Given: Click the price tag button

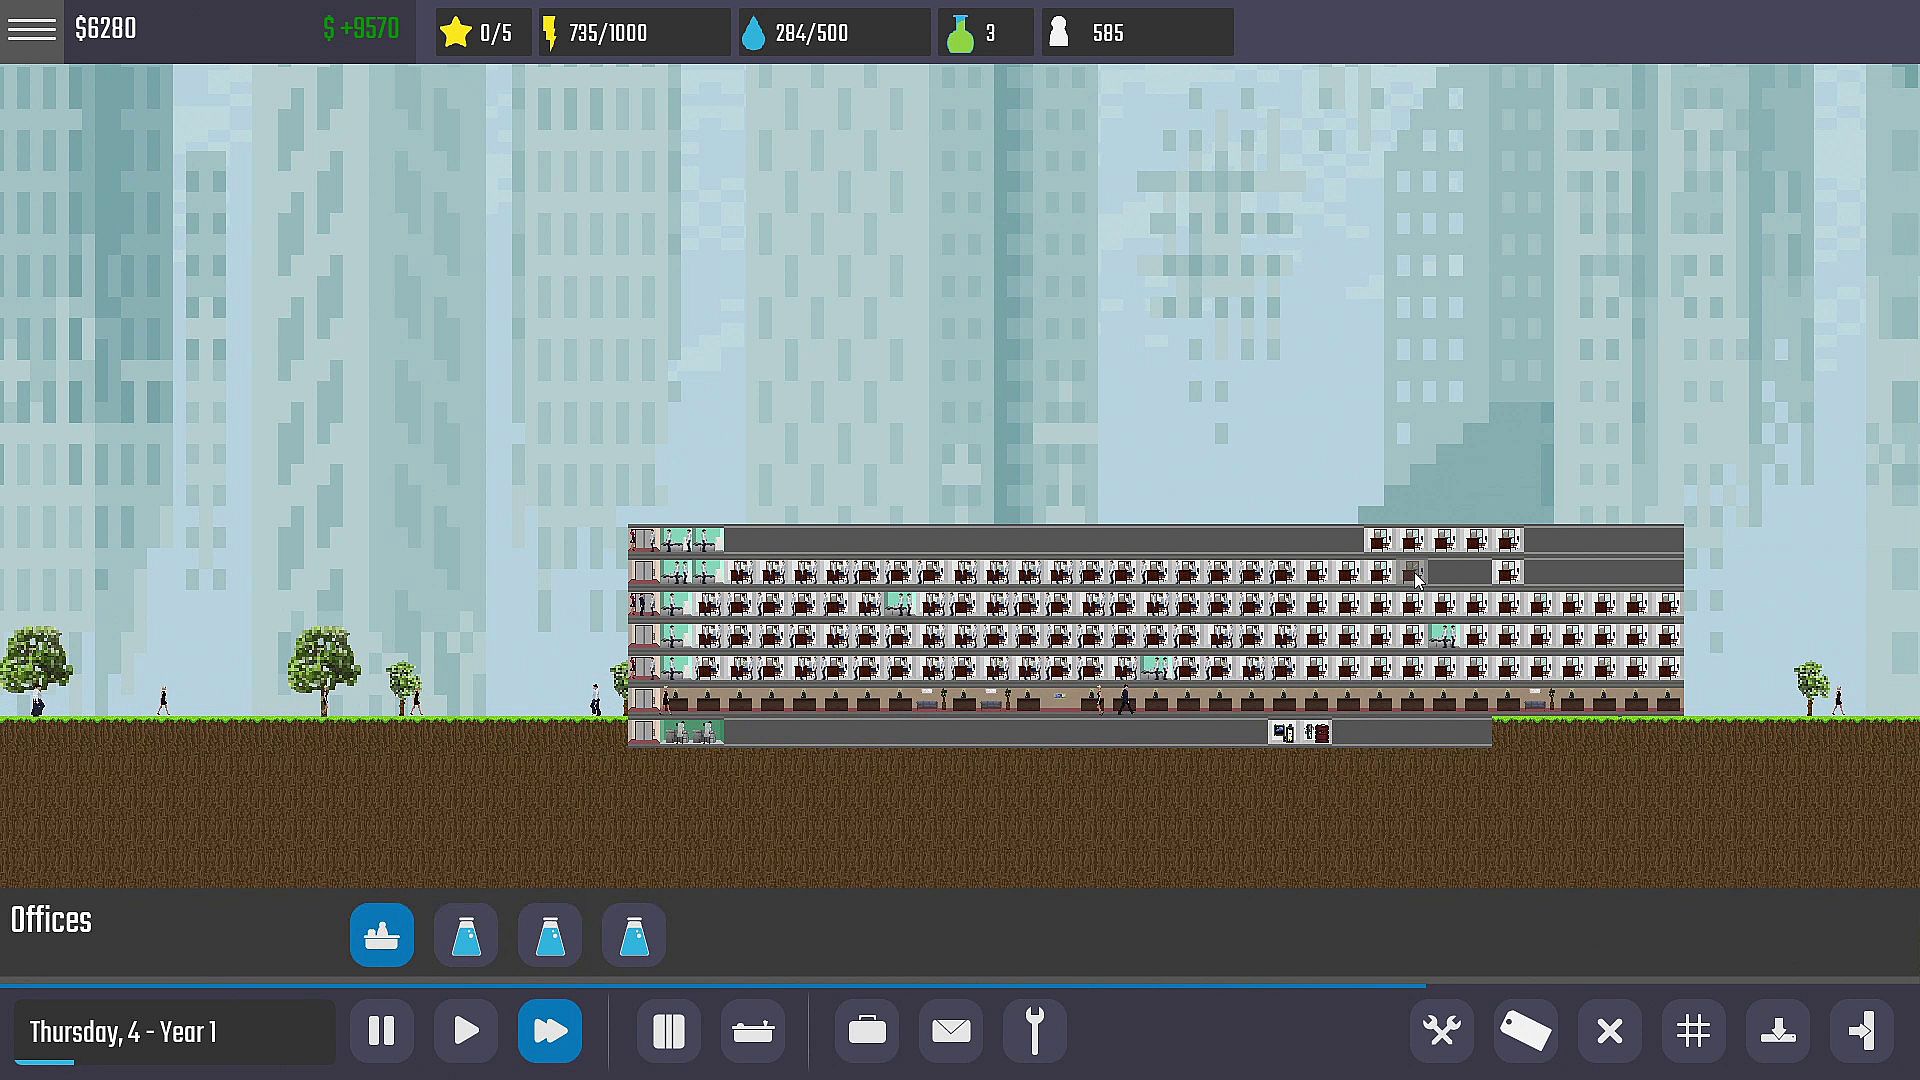Looking at the screenshot, I should [x=1525, y=1031].
